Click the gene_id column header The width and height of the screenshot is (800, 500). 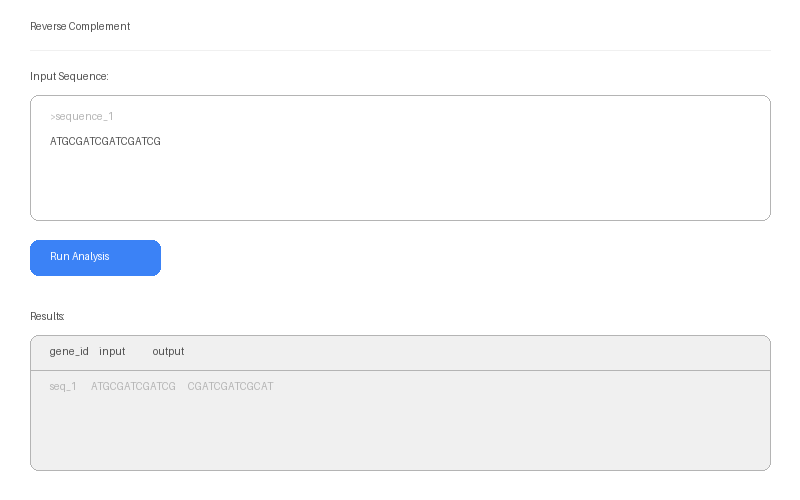point(69,352)
